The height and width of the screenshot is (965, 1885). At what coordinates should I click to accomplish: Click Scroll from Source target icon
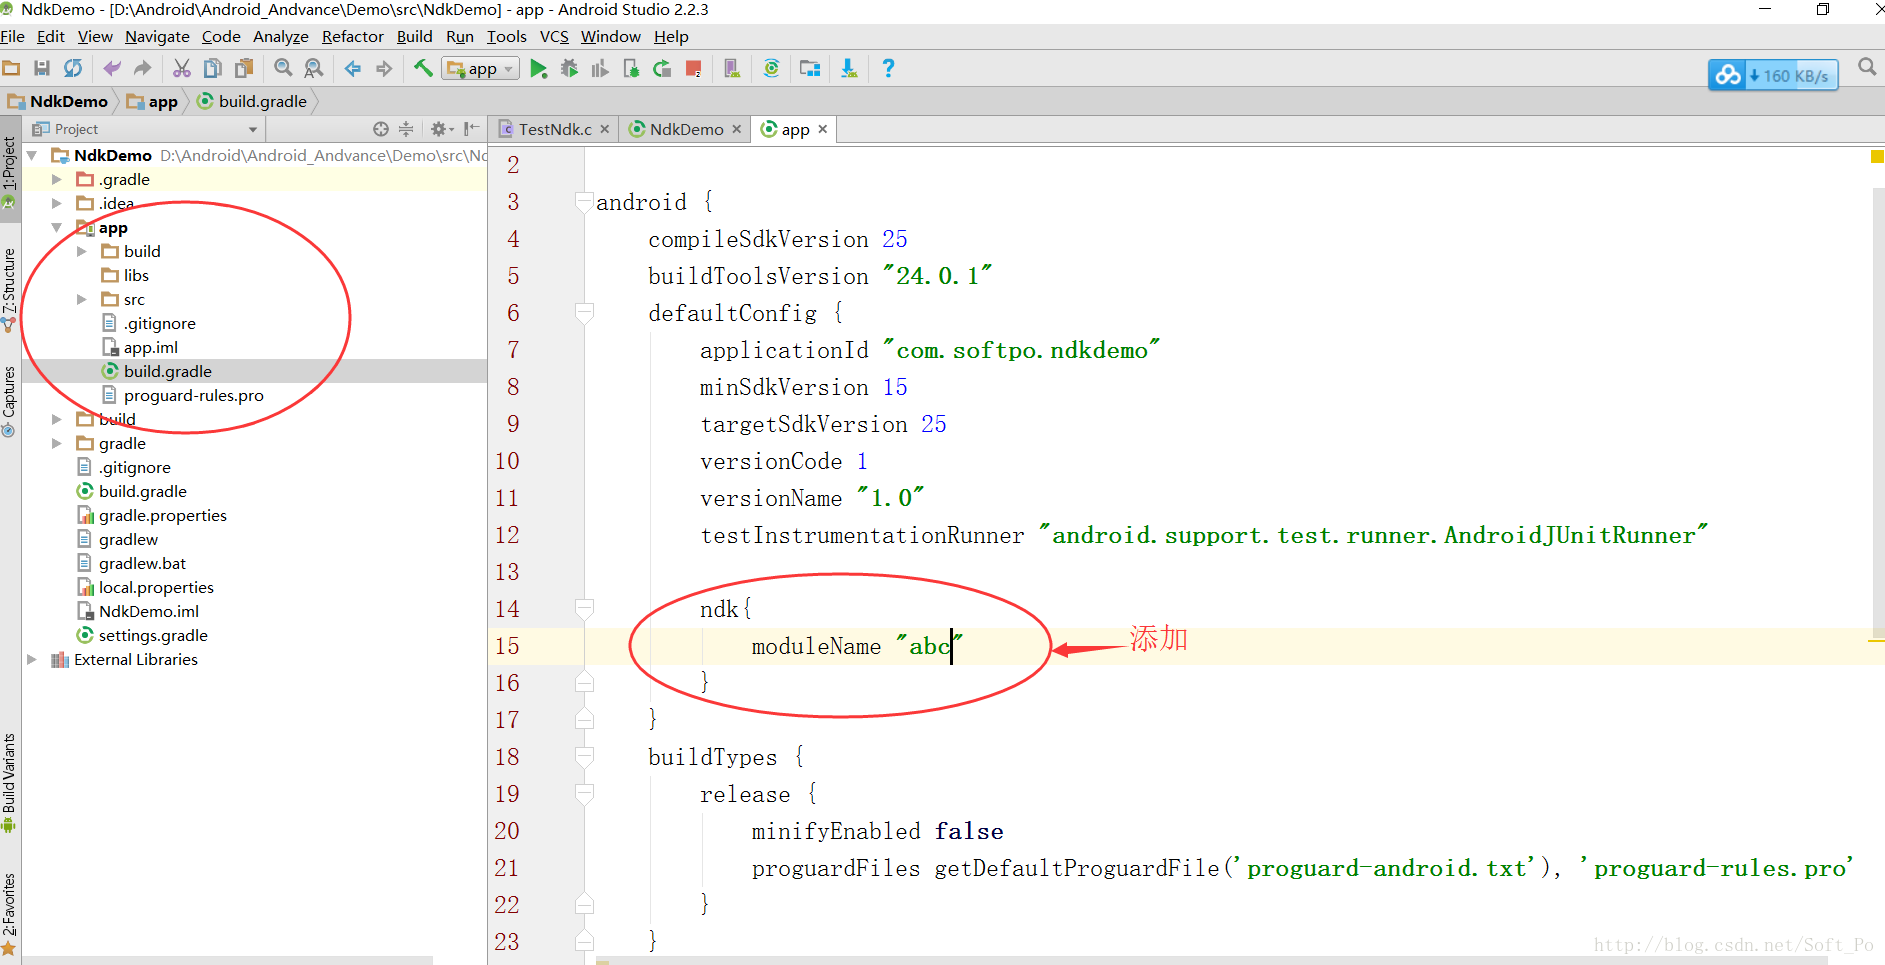coord(380,129)
